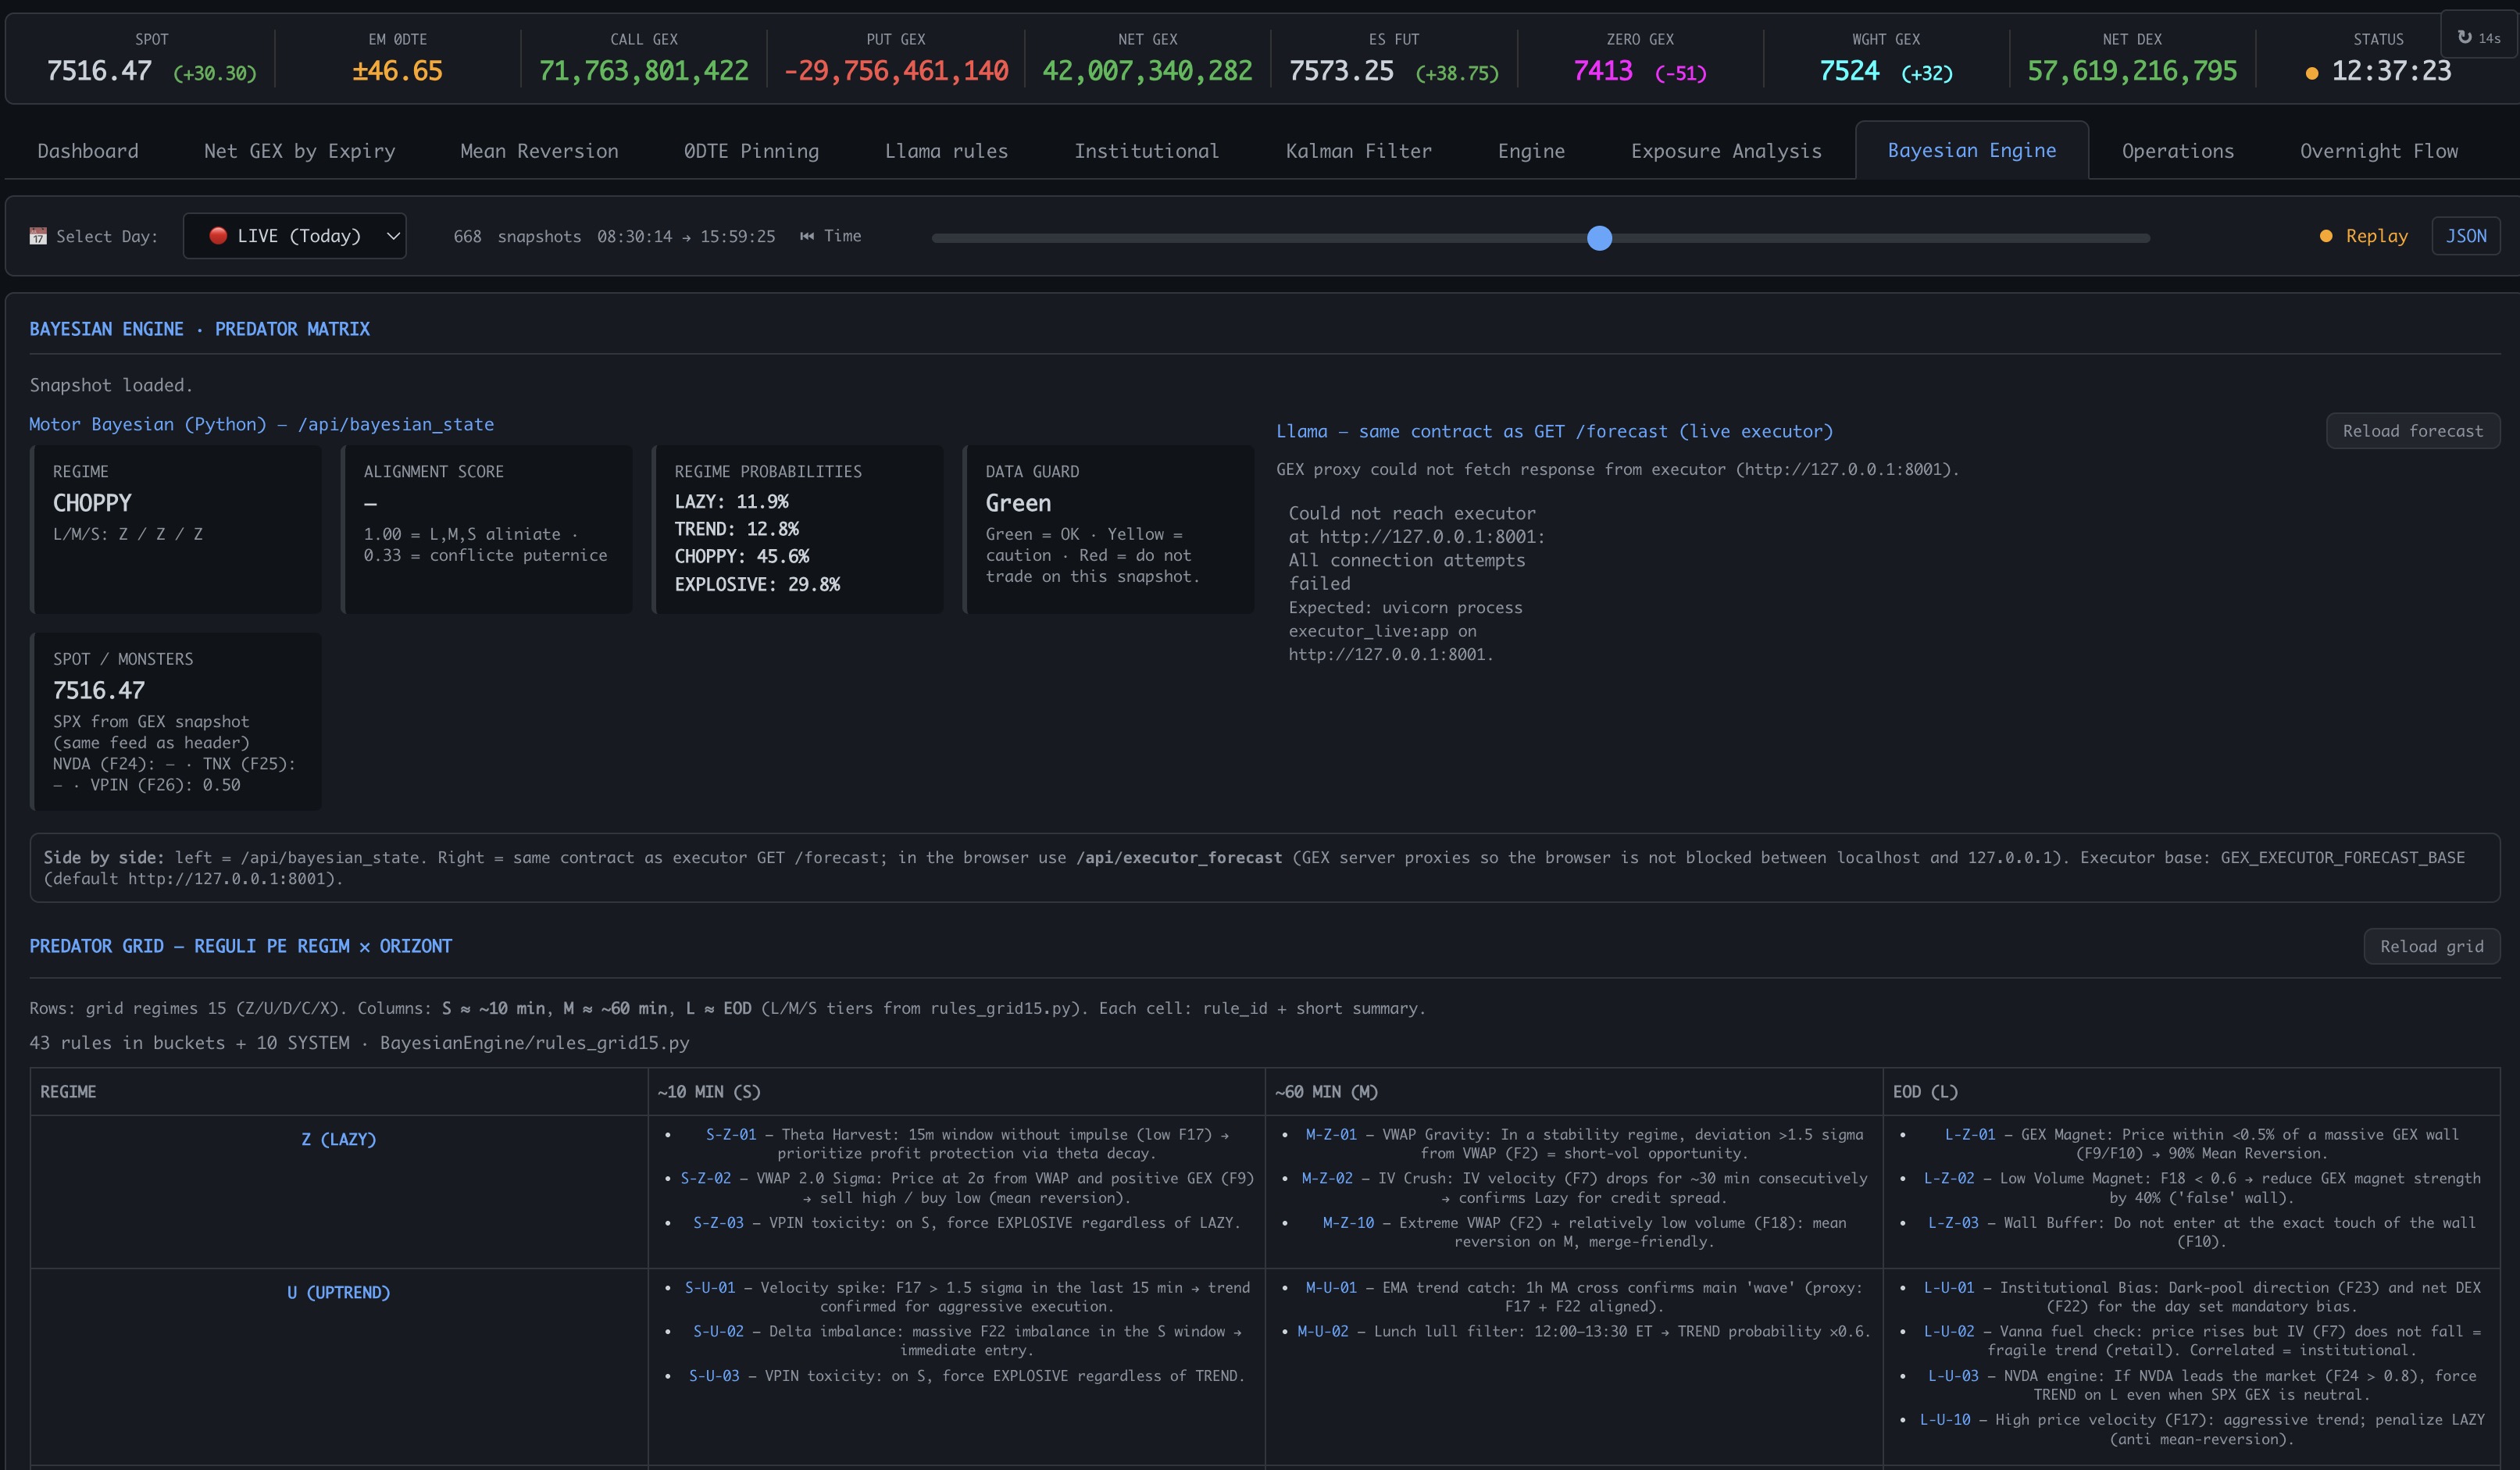Click the JSON button

pyautogui.click(x=2466, y=236)
